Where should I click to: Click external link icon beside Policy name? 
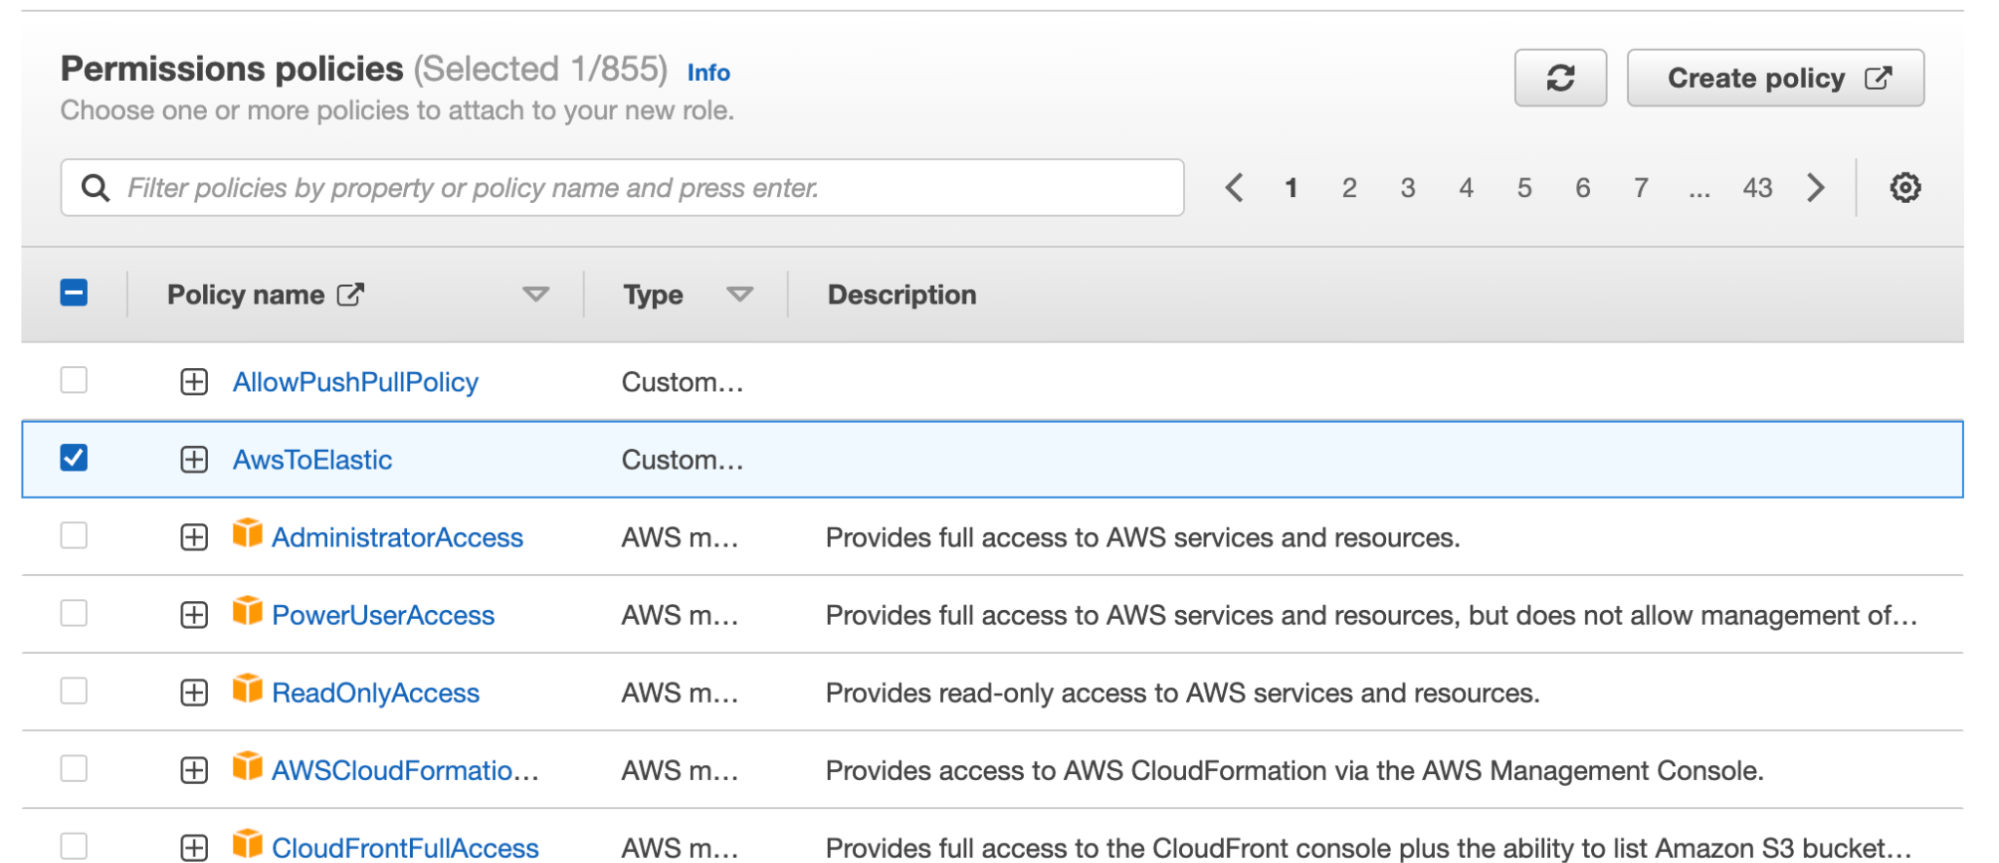tap(350, 294)
